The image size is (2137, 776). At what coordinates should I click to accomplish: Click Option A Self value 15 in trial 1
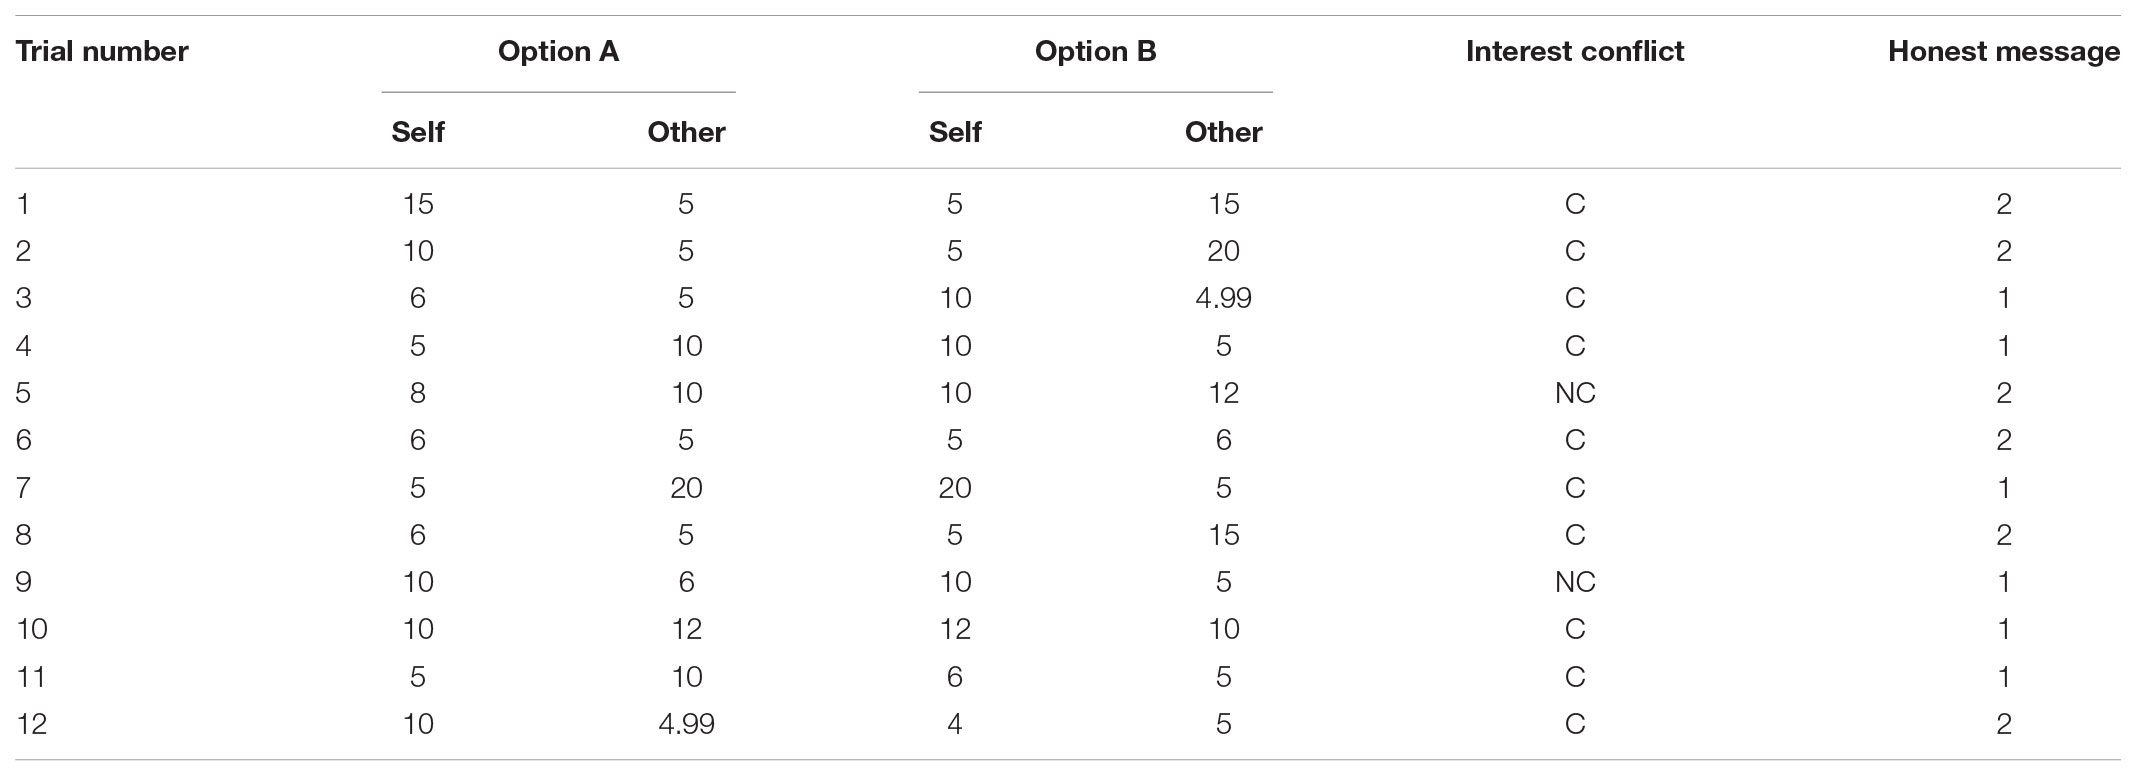[x=418, y=204]
